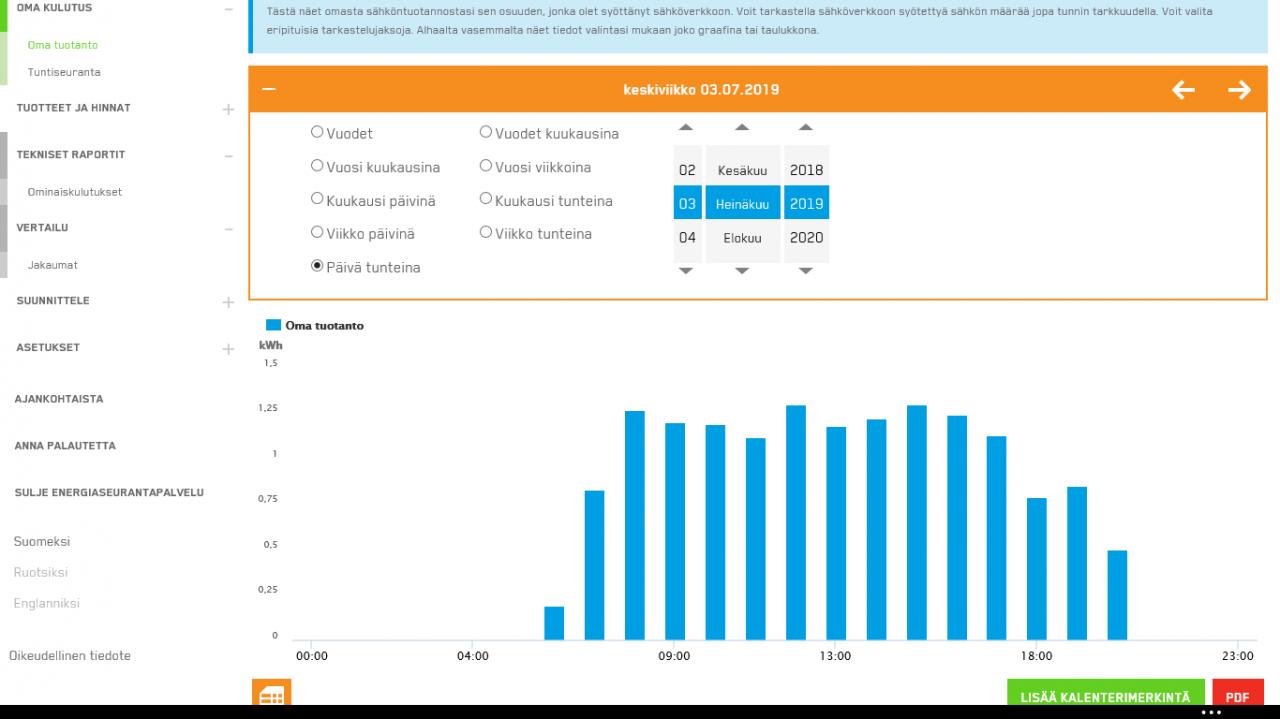1280x719 pixels.
Task: Switch language to Suomeksi
Action: coord(42,542)
